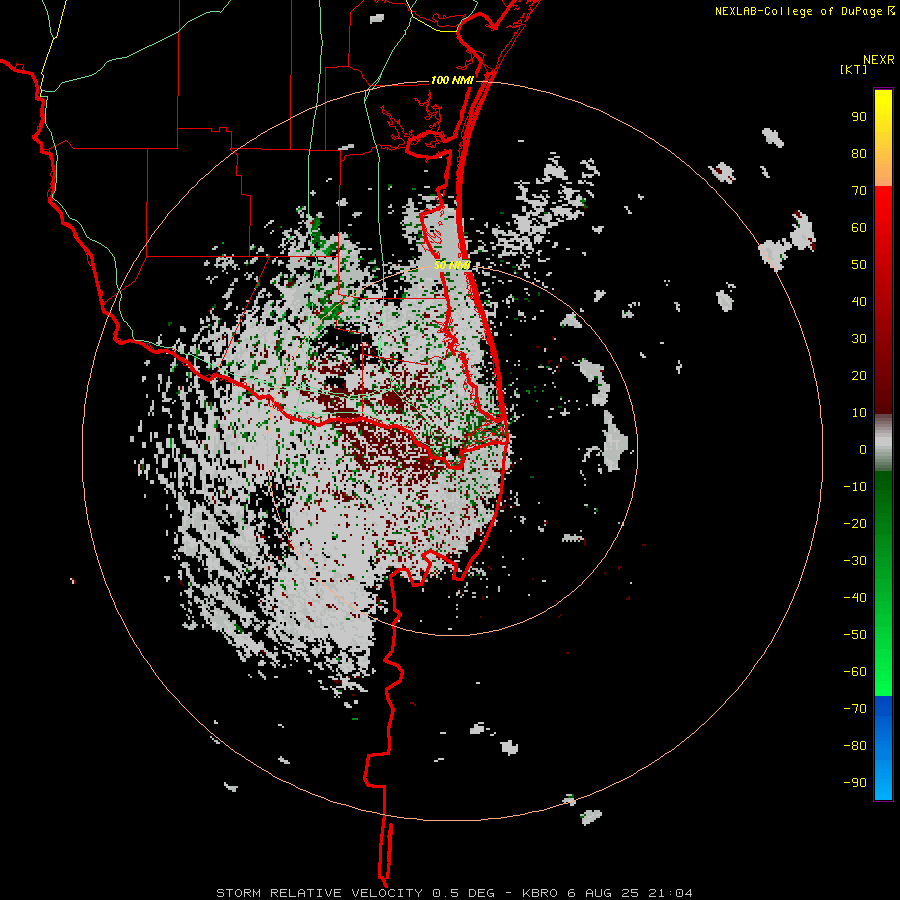Select the -80 value on the scale

(x=855, y=746)
